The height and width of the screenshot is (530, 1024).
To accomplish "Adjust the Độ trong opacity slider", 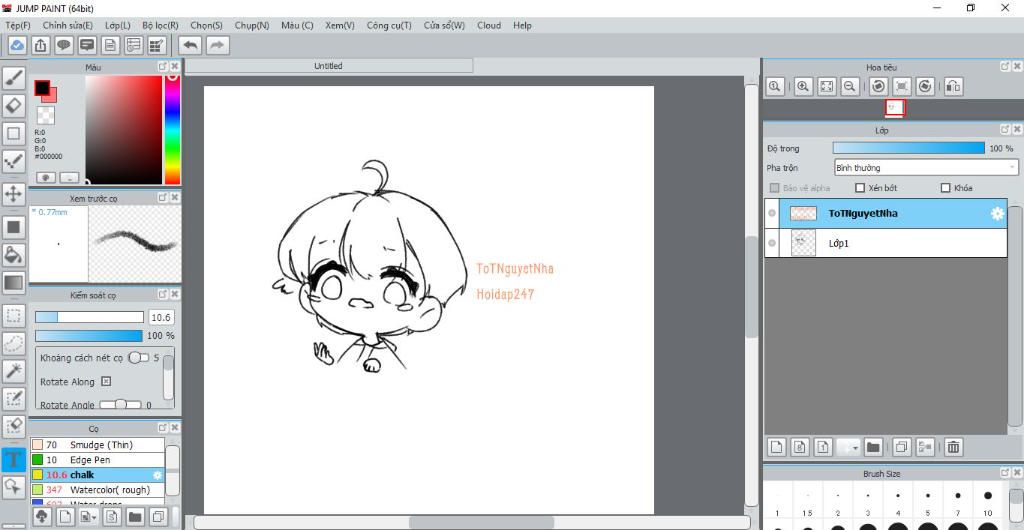I will (x=908, y=148).
